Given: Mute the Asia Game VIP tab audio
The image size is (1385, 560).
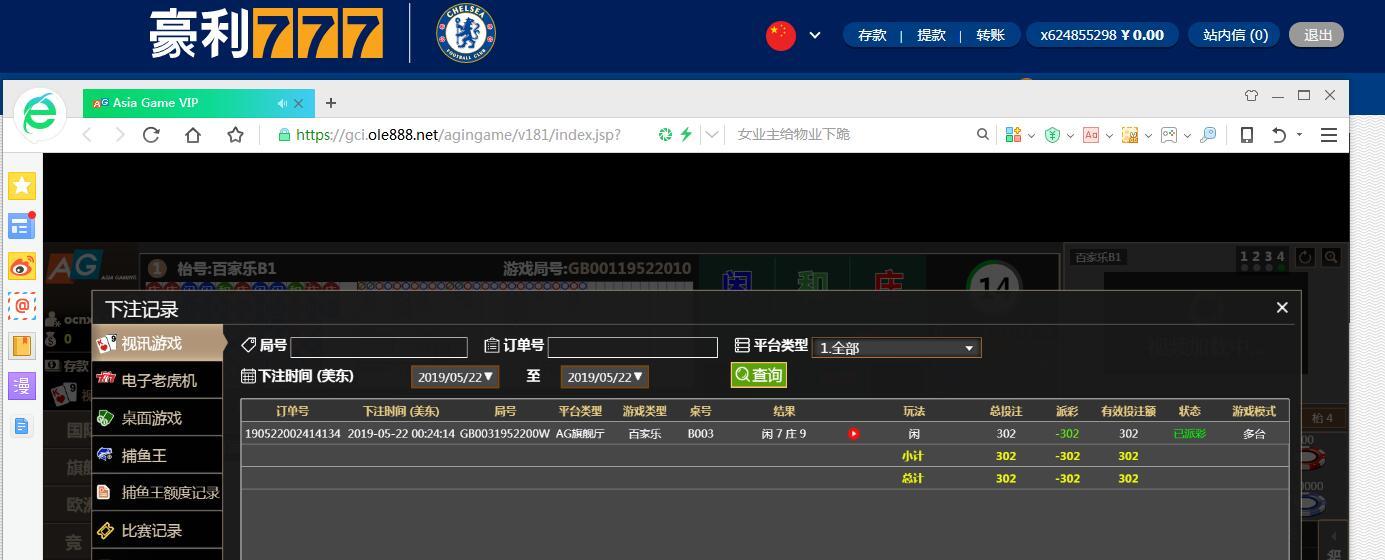Looking at the screenshot, I should click(282, 103).
